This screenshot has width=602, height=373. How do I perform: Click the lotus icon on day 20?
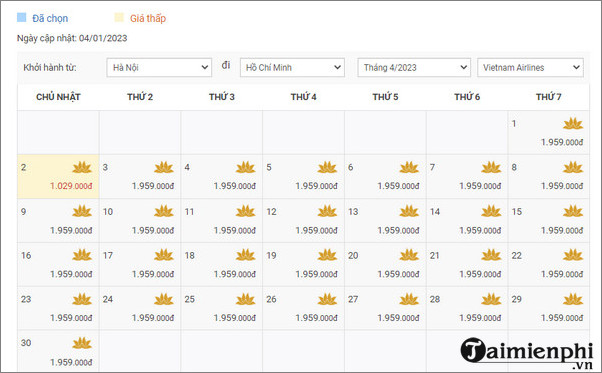coord(409,255)
